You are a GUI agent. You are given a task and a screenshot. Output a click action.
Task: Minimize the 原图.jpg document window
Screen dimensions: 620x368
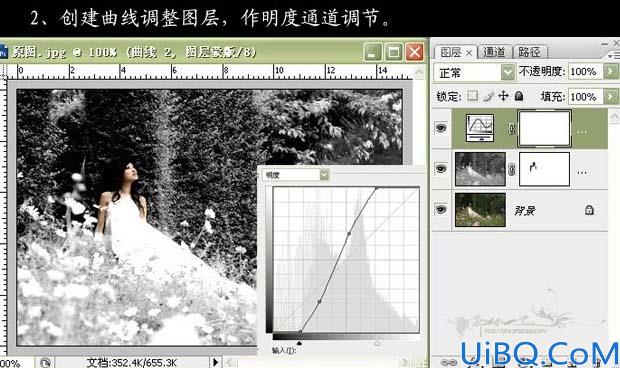pyautogui.click(x=372, y=52)
